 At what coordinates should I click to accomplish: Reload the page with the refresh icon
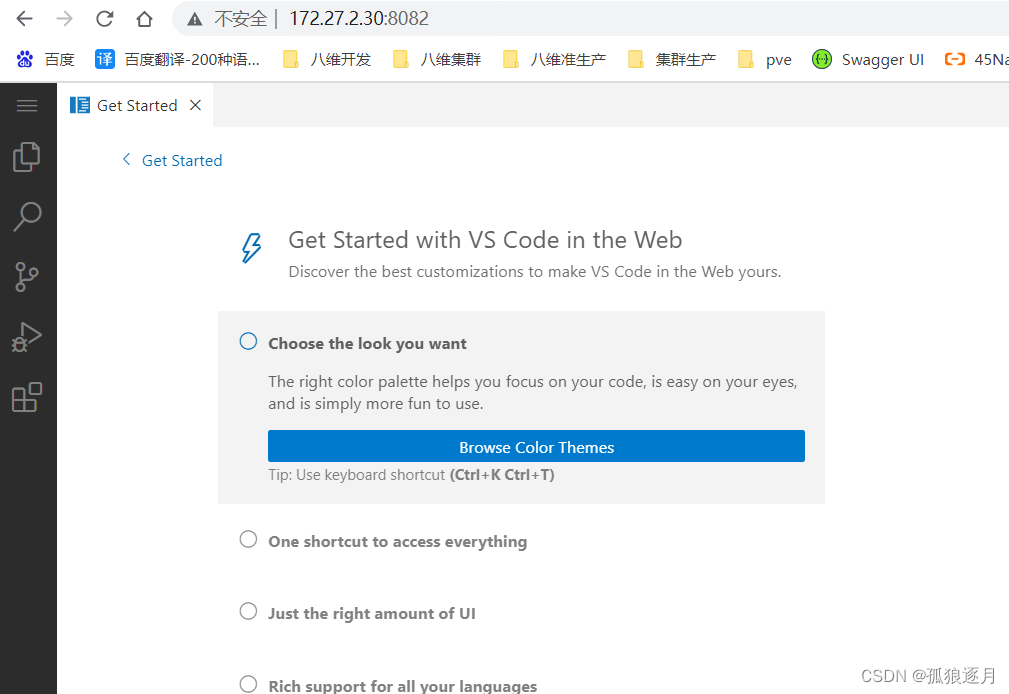point(104,18)
